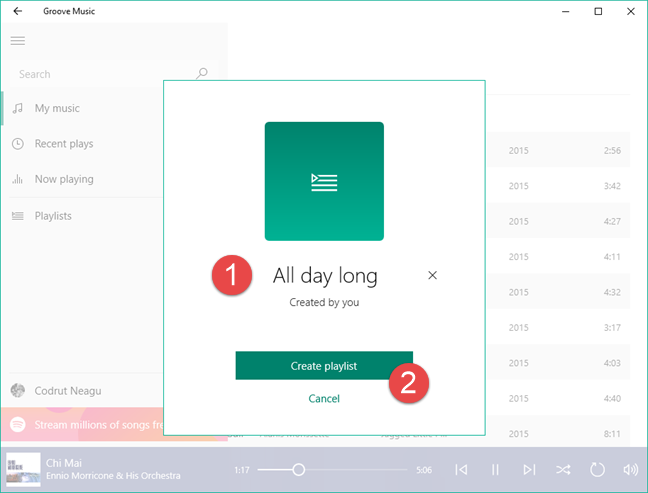Toggle shuffle mode

563,470
